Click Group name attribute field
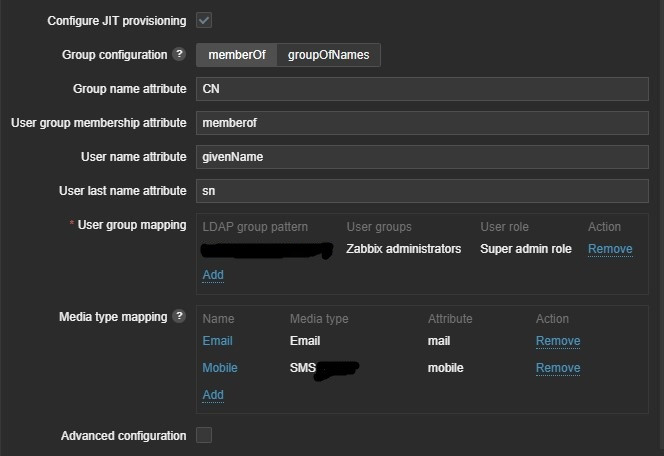 point(422,89)
